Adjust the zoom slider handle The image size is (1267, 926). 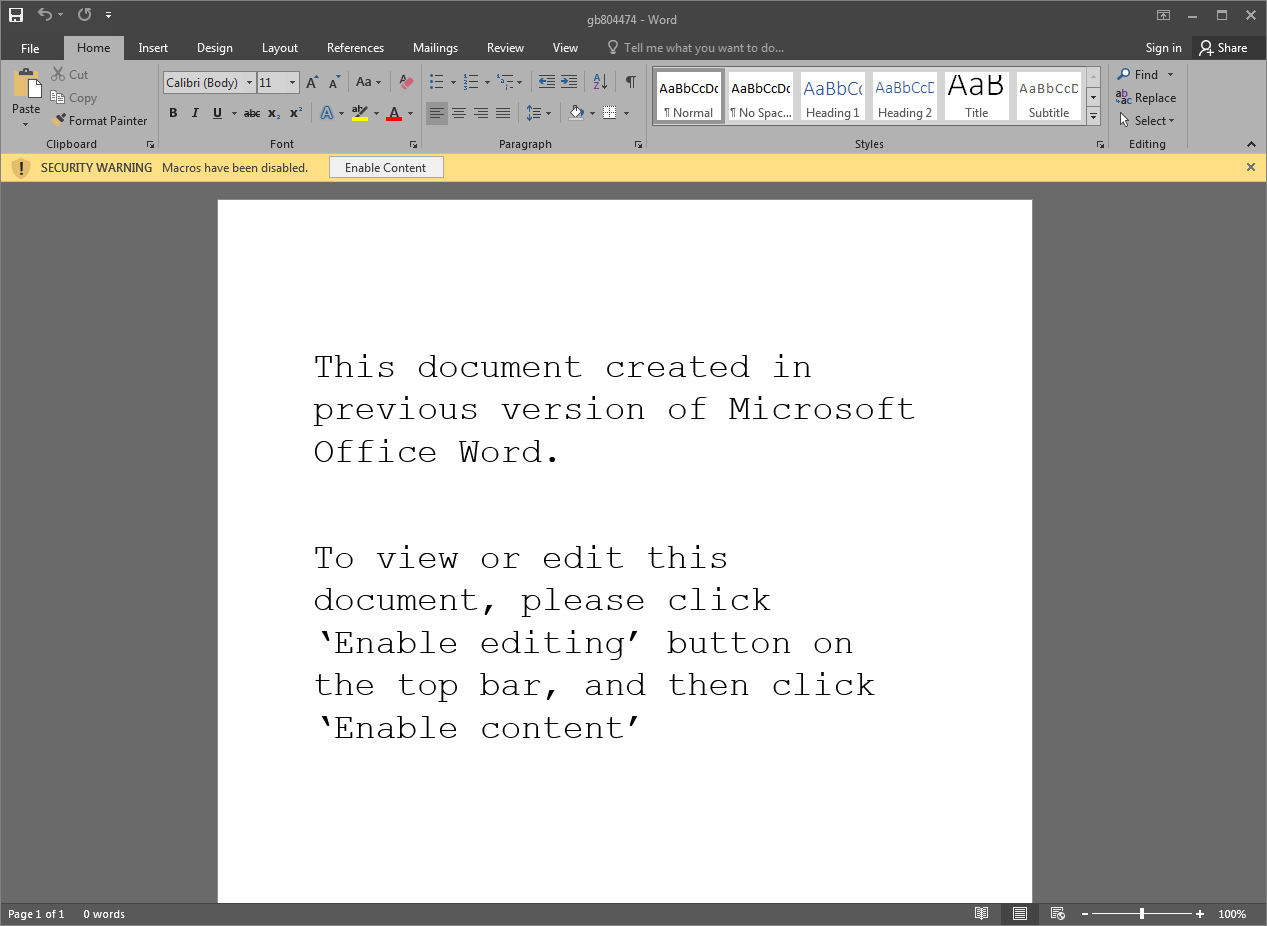(1142, 914)
